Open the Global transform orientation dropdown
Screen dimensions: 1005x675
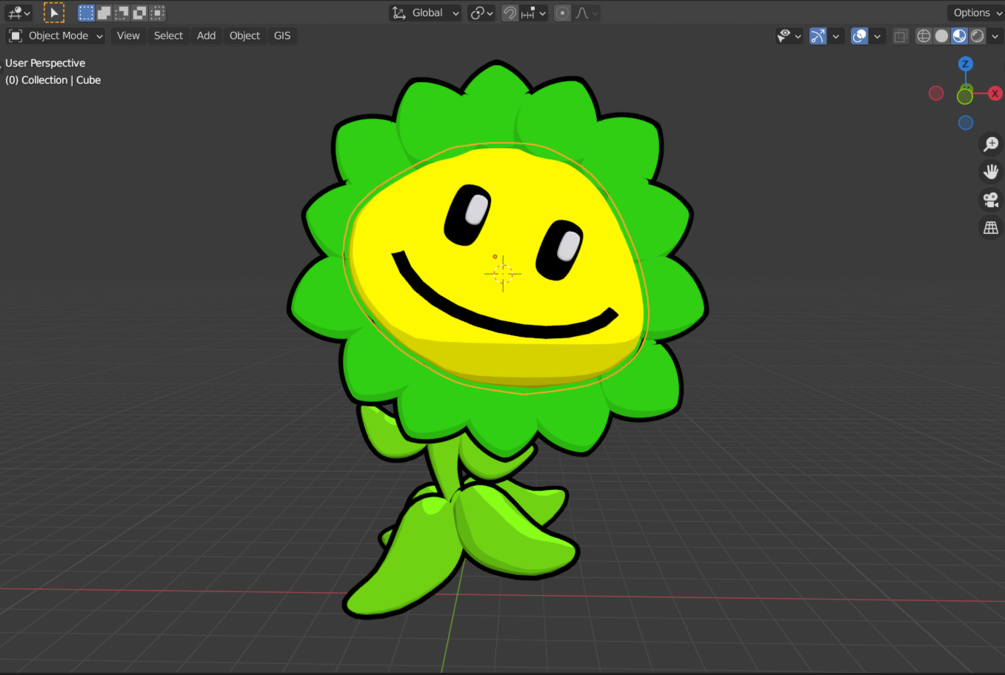(x=426, y=13)
